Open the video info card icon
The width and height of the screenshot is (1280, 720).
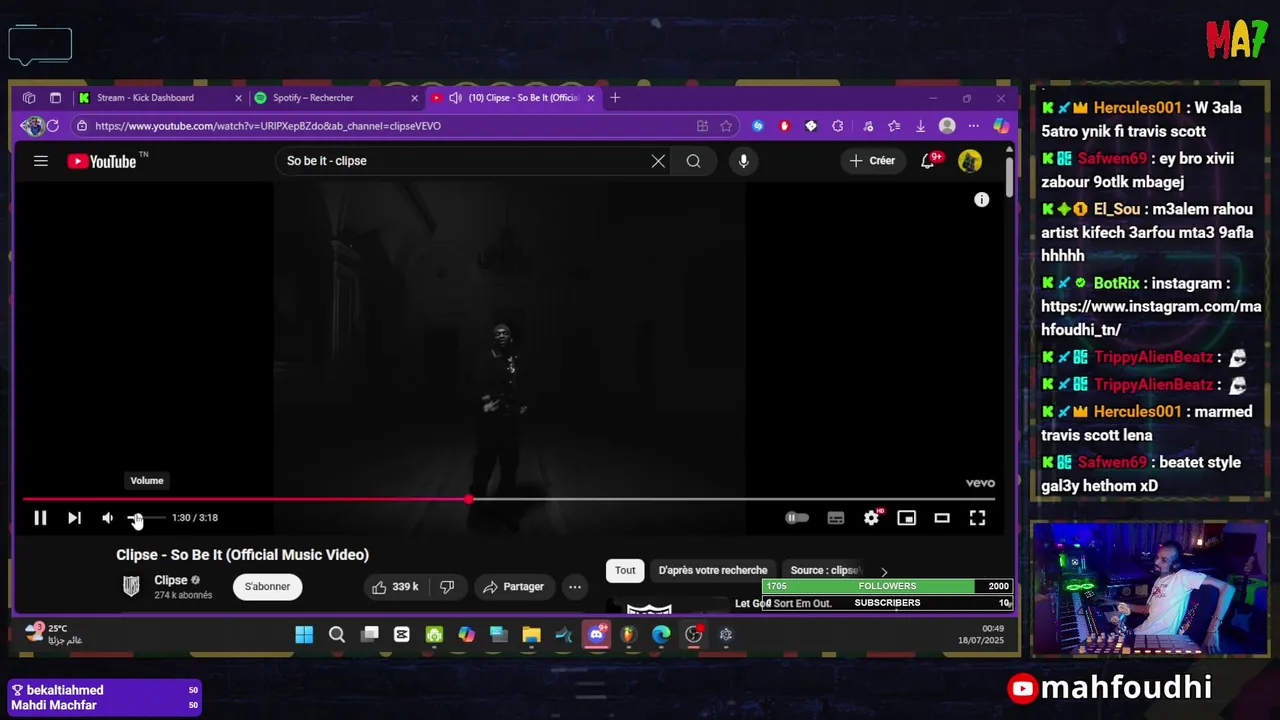pyautogui.click(x=982, y=200)
